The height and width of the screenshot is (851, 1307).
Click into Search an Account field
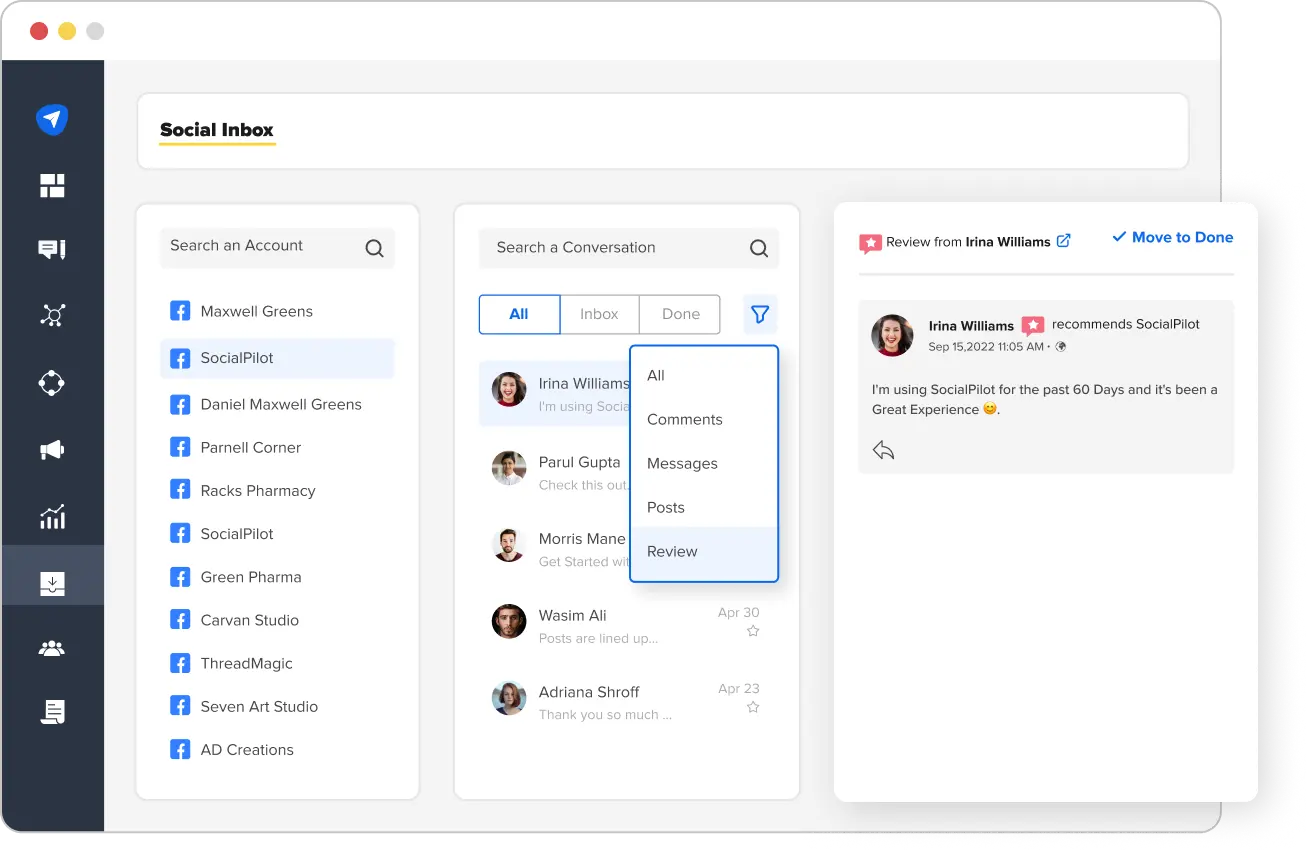pyautogui.click(x=277, y=247)
